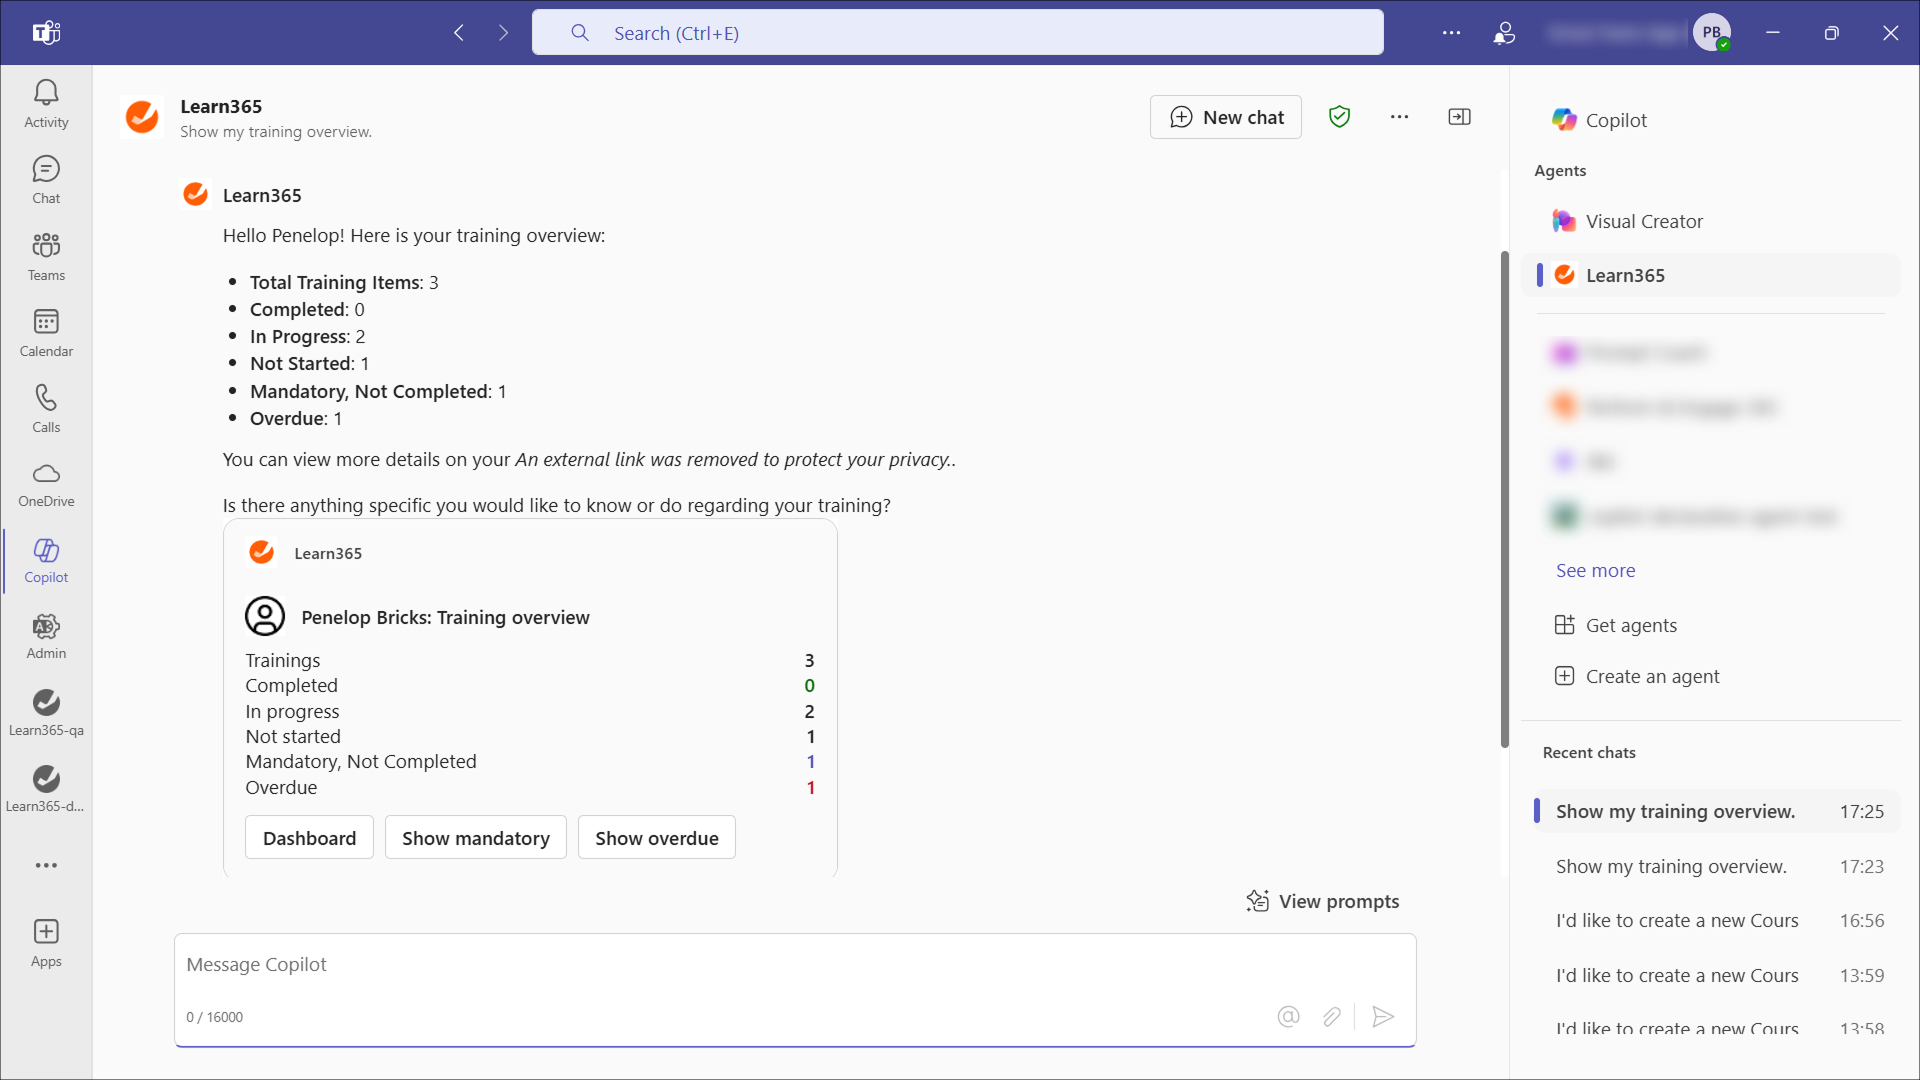Click the @ mention icon in message box
Screen dimensions: 1920x1080
pyautogui.click(x=1288, y=1017)
